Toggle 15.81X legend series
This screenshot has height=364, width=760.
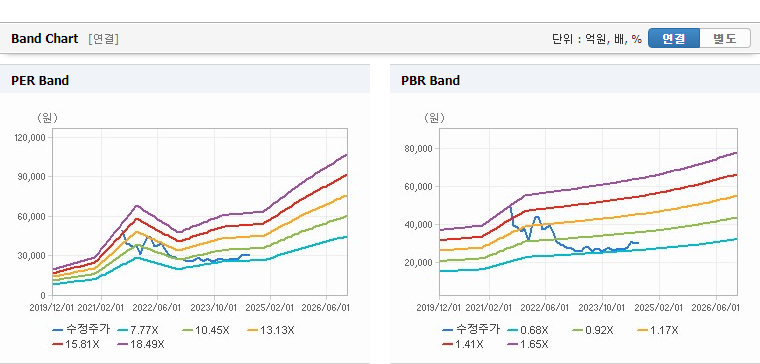[76, 345]
